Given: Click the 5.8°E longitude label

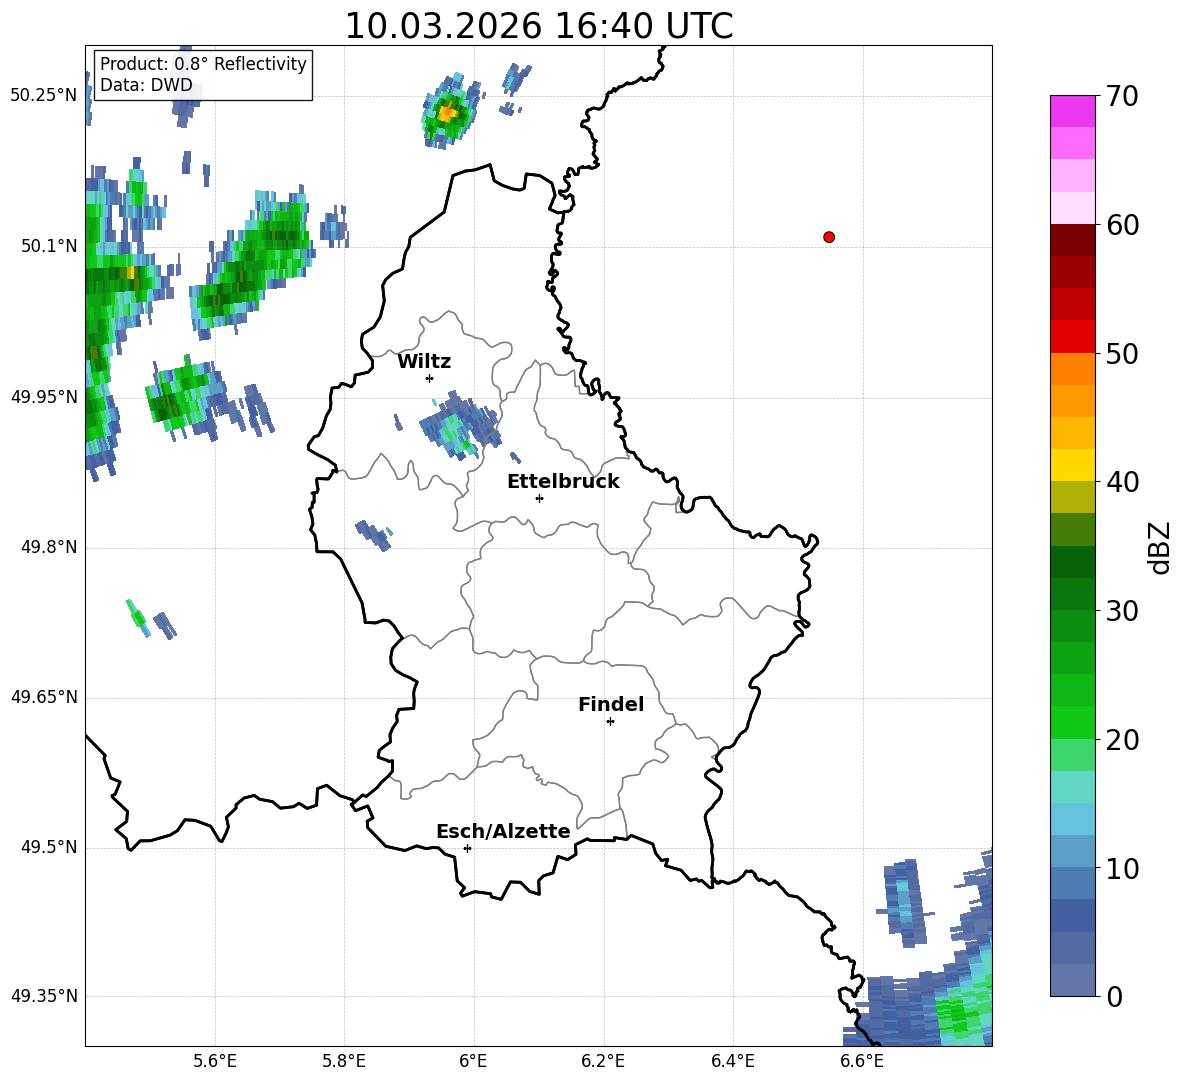Looking at the screenshot, I should pos(344,1062).
